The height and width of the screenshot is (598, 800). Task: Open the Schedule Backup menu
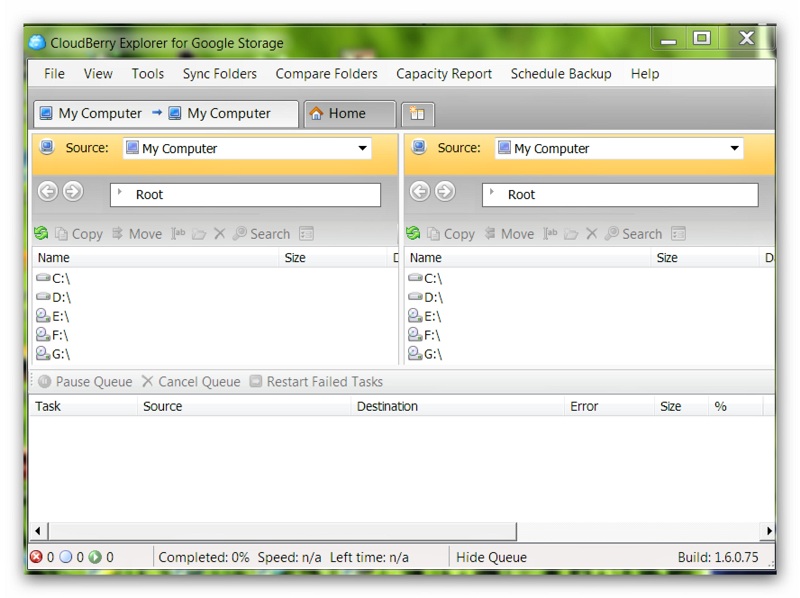(x=561, y=74)
